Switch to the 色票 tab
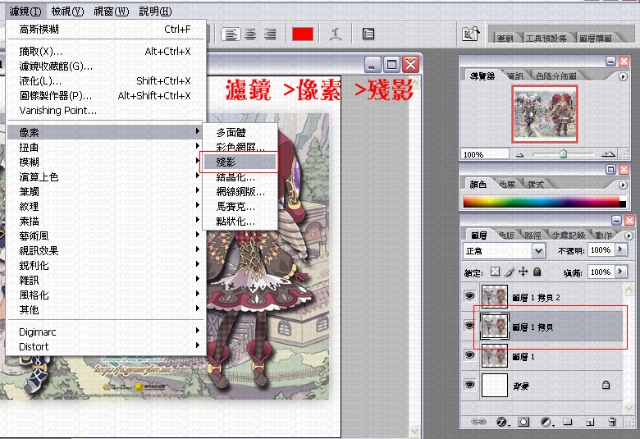The image size is (640, 439). coord(507,184)
